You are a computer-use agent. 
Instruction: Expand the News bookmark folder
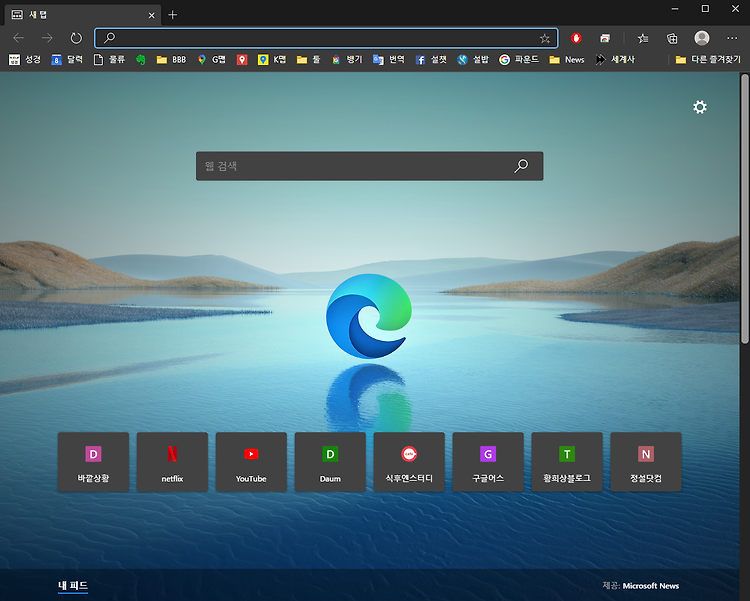click(x=567, y=59)
